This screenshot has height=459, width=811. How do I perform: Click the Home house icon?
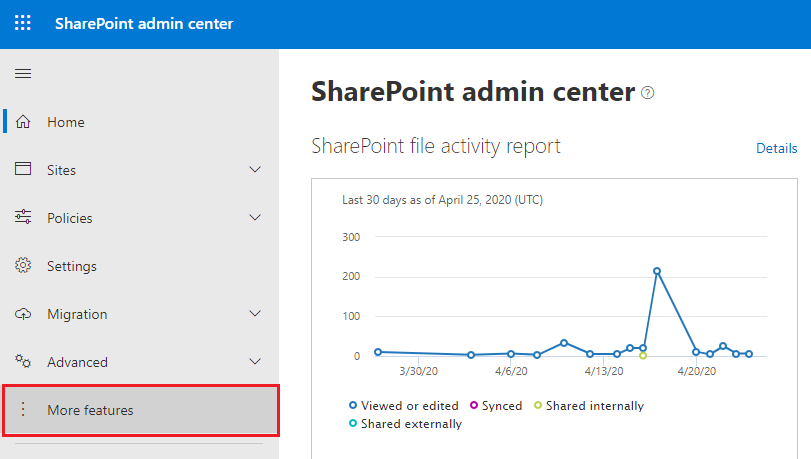pos(23,122)
